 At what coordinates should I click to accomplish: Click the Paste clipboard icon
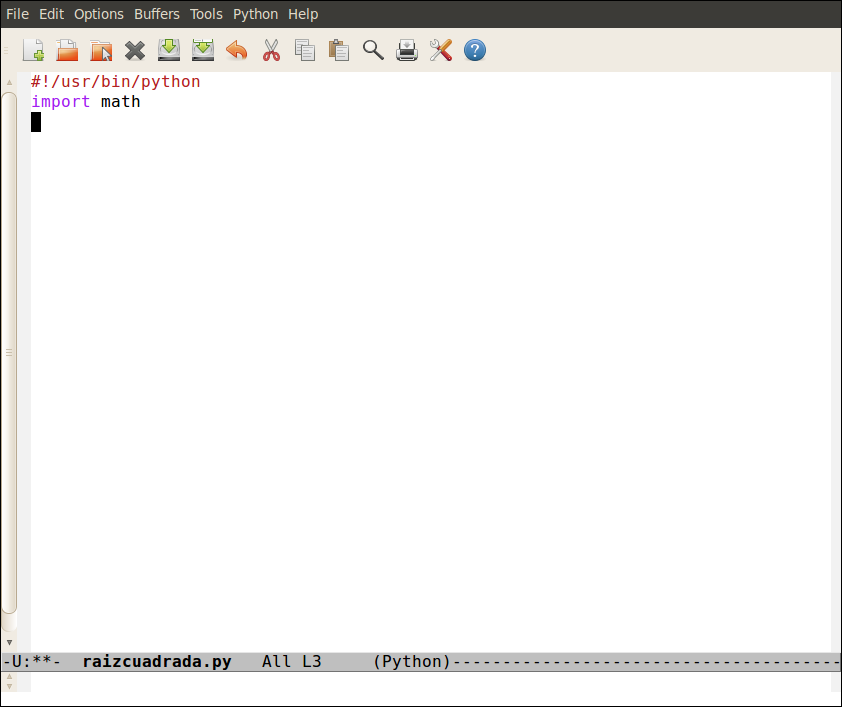tap(339, 50)
